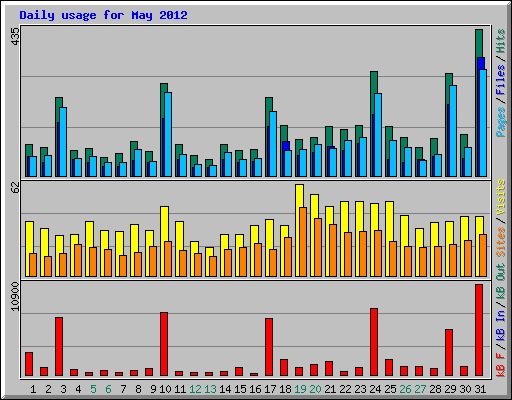Image resolution: width=512 pixels, height=400 pixels.
Task: Click the 'kB F' legend label
Action: (x=501, y=365)
